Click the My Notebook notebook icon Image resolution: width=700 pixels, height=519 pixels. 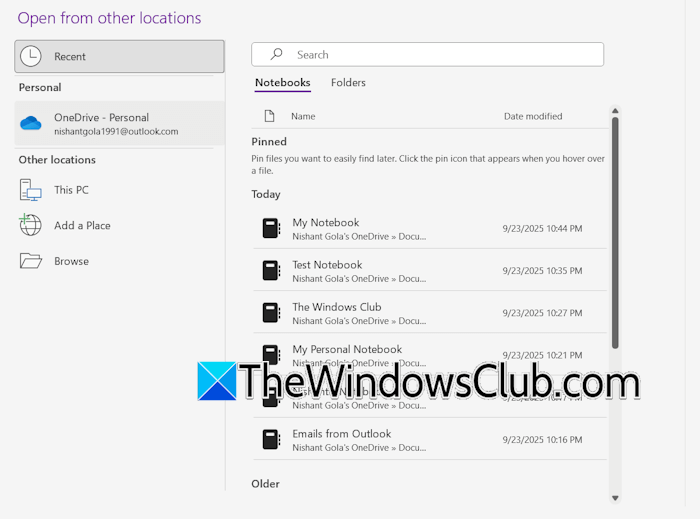click(271, 229)
